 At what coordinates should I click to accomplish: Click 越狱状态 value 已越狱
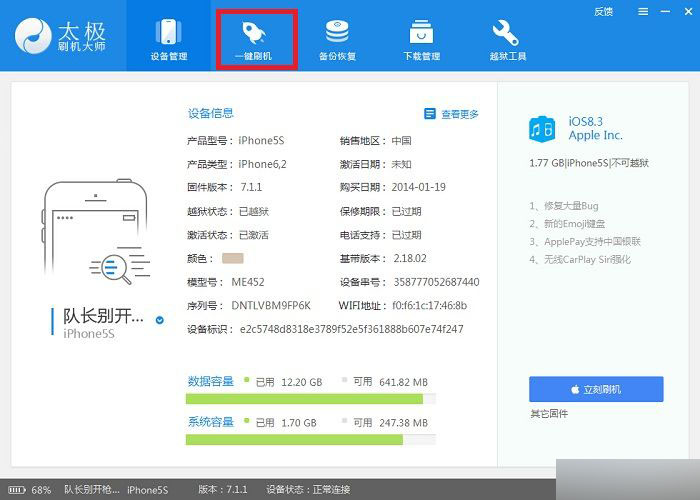coord(254,211)
